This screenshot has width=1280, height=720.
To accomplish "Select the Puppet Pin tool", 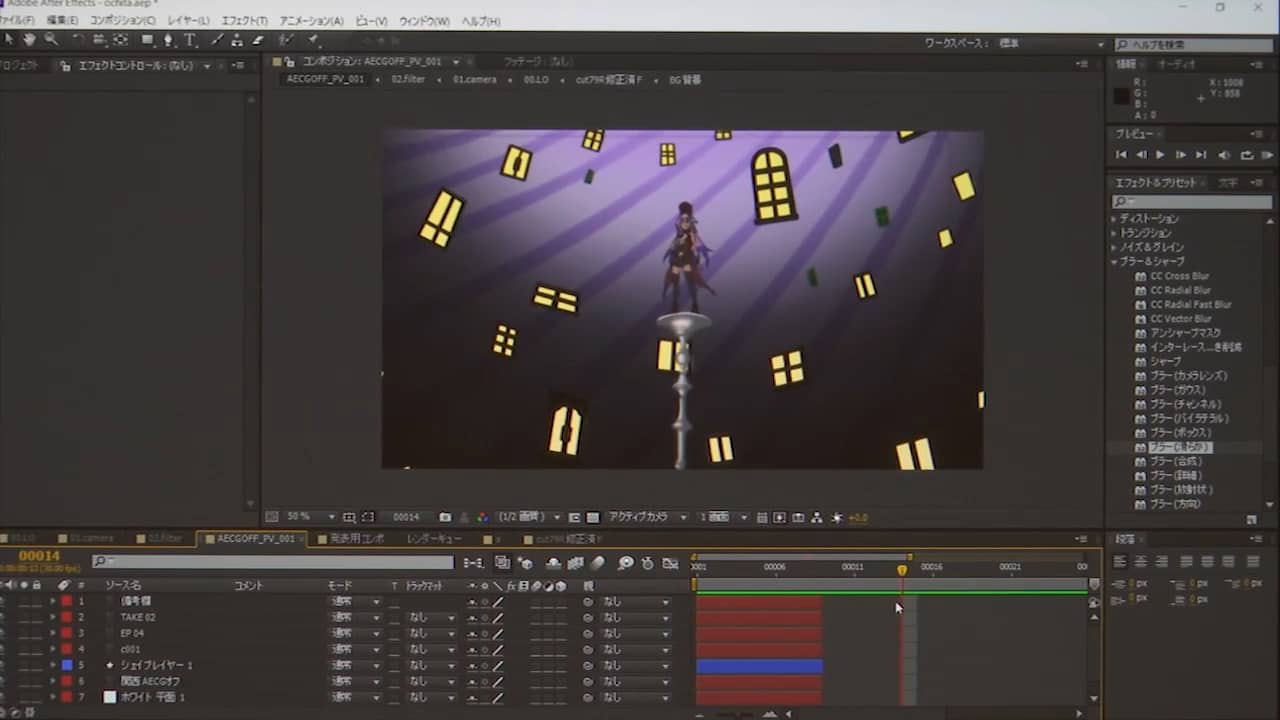I will pos(312,40).
